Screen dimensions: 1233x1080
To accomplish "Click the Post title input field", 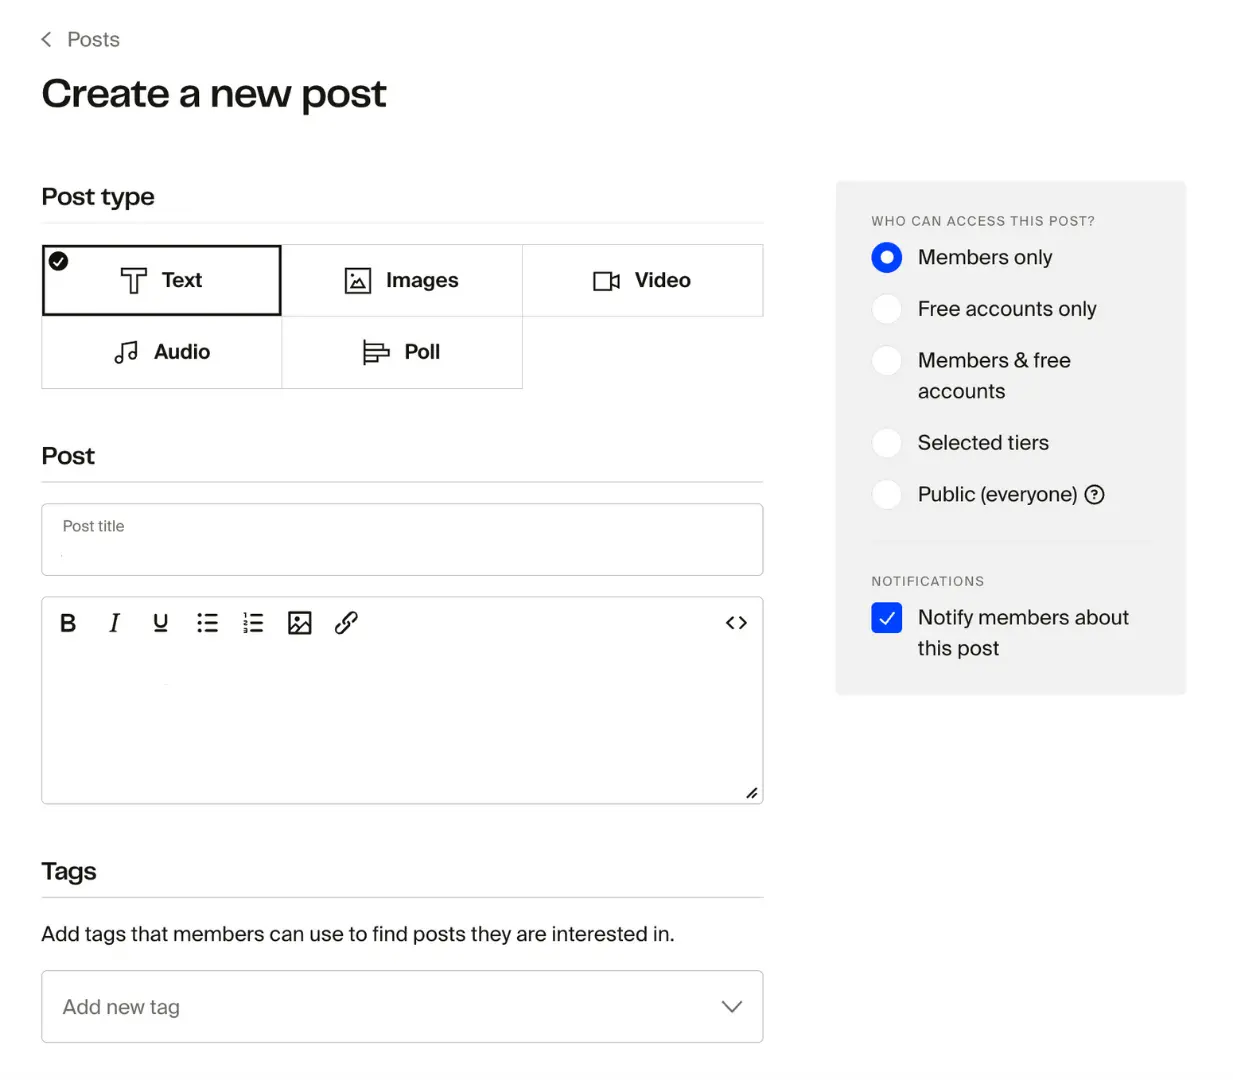I will pyautogui.click(x=402, y=540).
